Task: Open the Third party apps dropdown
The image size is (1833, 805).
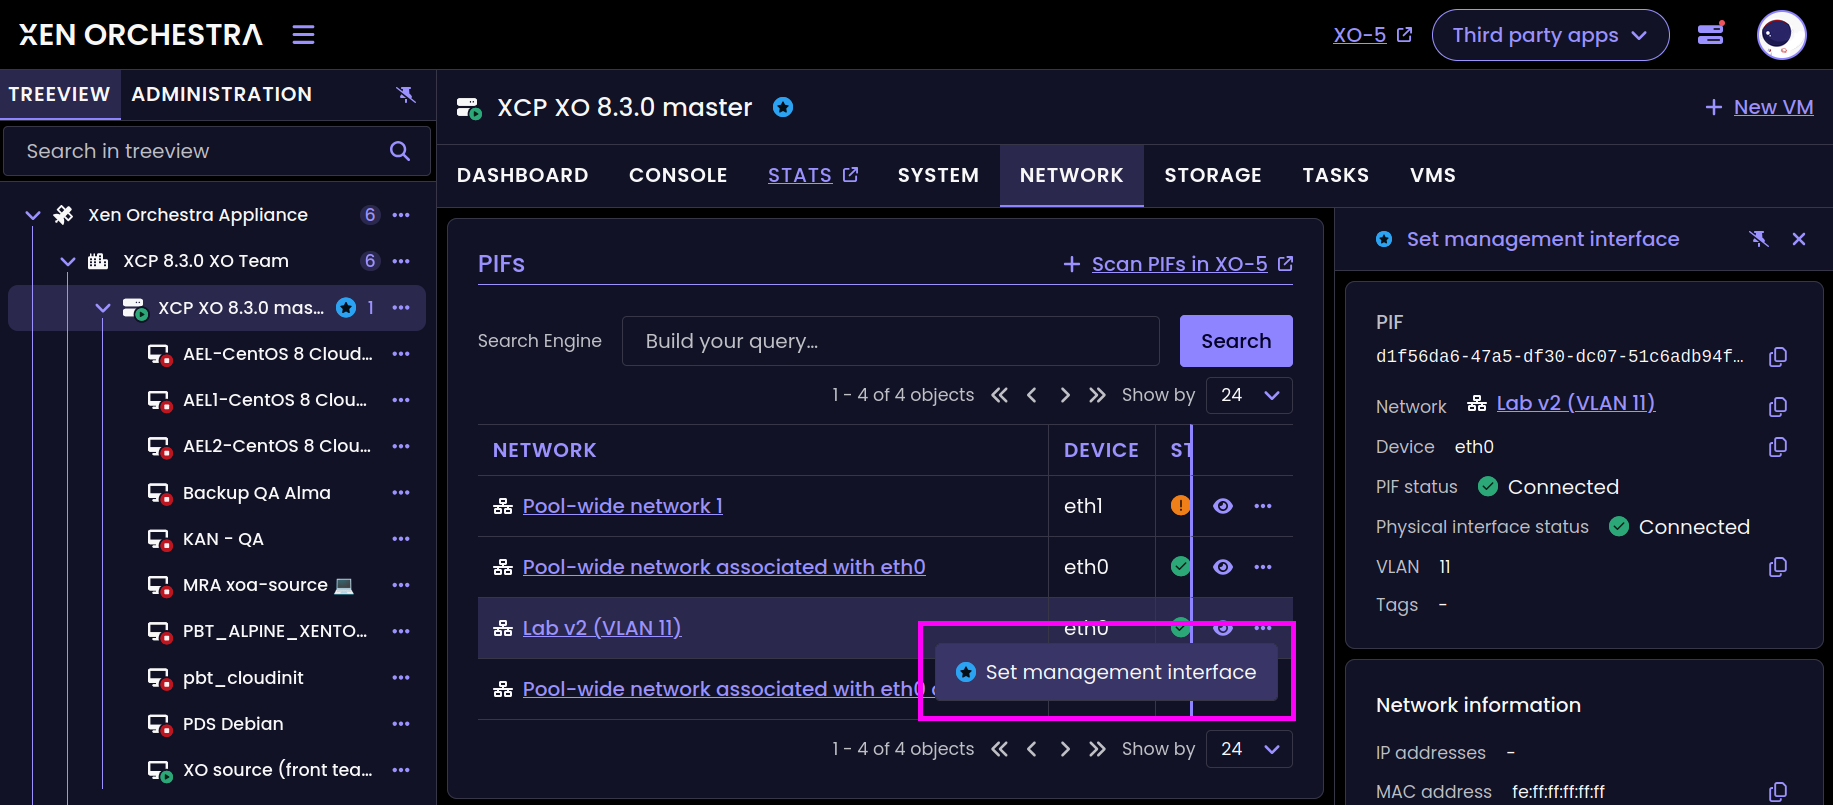Action: click(1550, 35)
